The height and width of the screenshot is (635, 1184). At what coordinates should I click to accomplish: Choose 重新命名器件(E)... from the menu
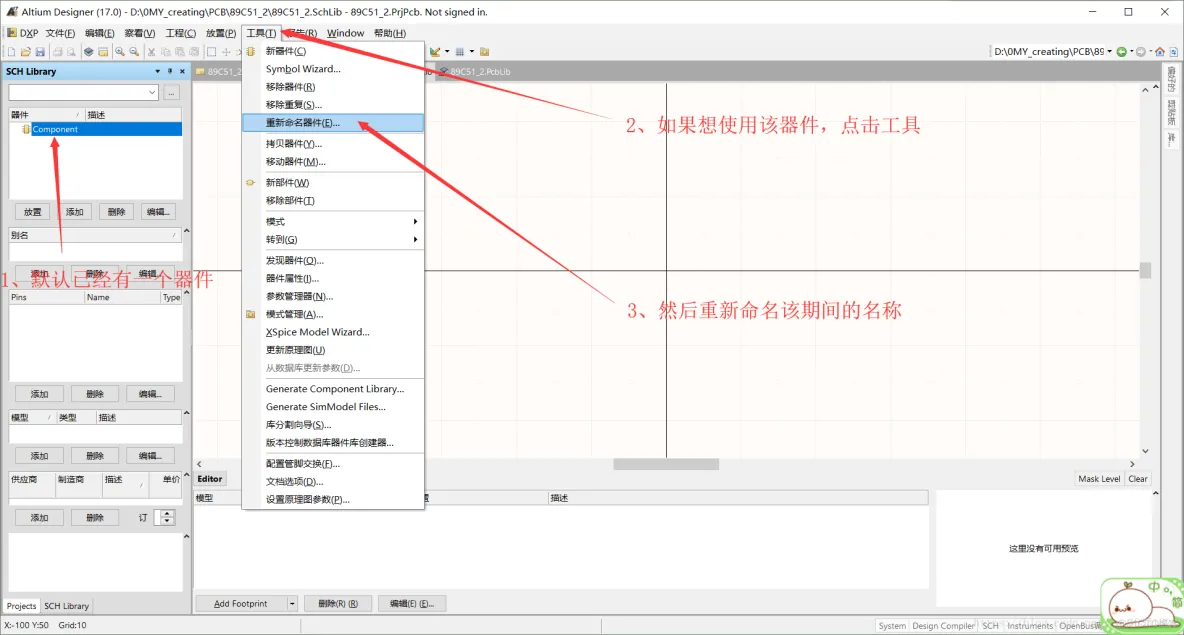[332, 123]
